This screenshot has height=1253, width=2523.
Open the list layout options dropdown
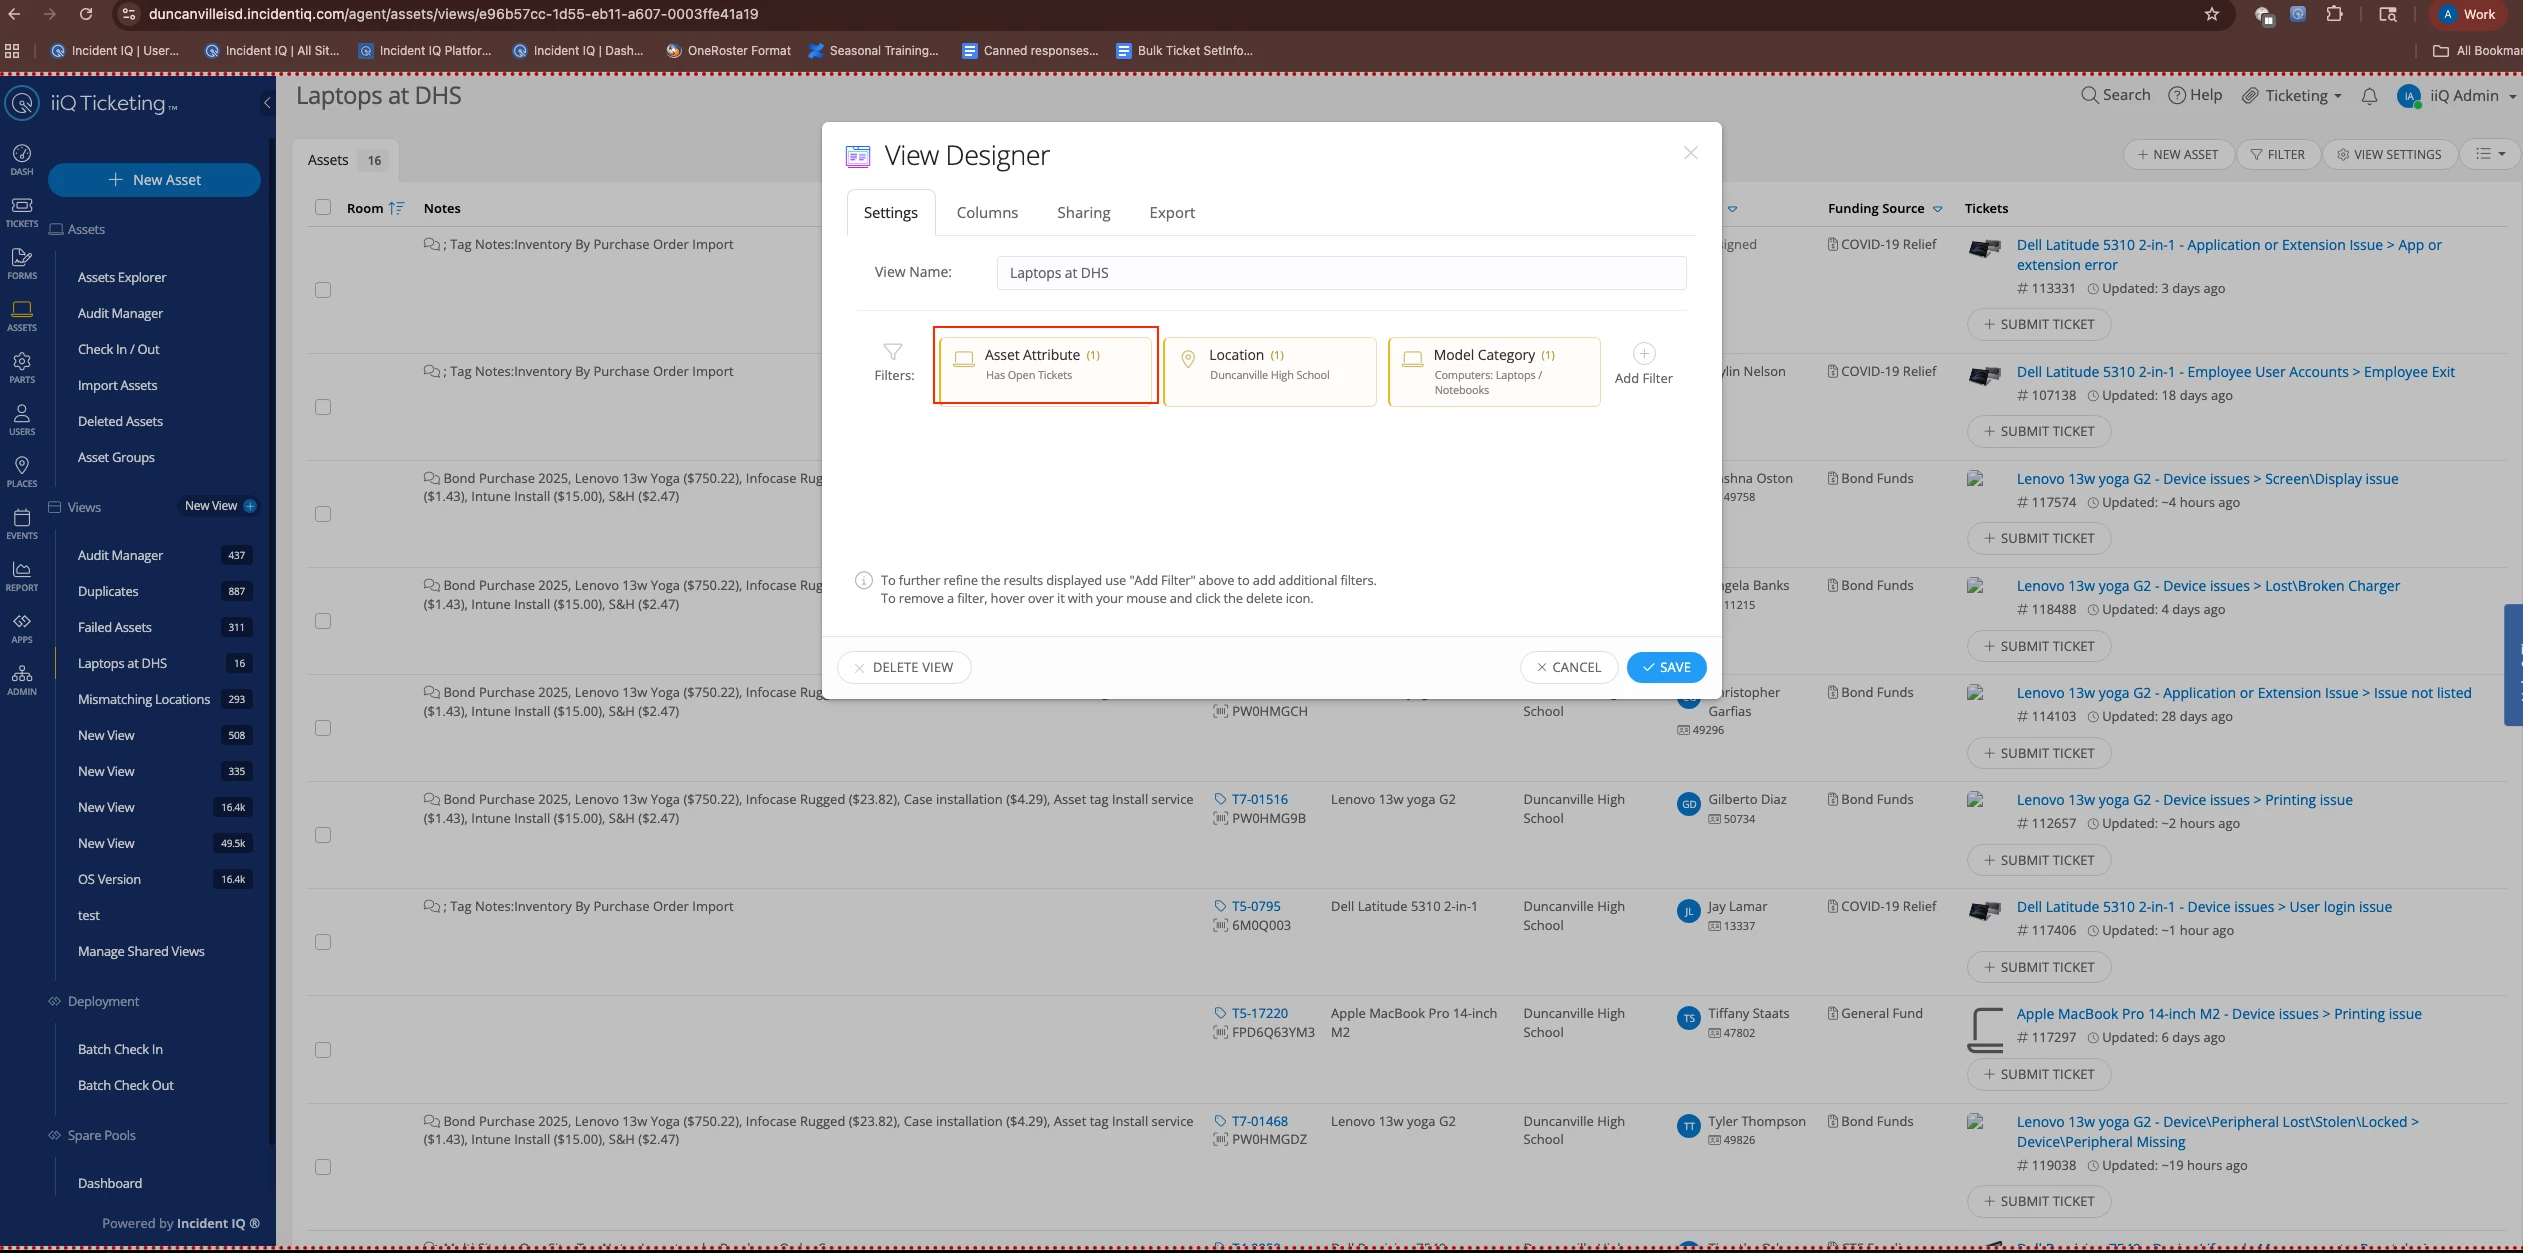(2490, 154)
